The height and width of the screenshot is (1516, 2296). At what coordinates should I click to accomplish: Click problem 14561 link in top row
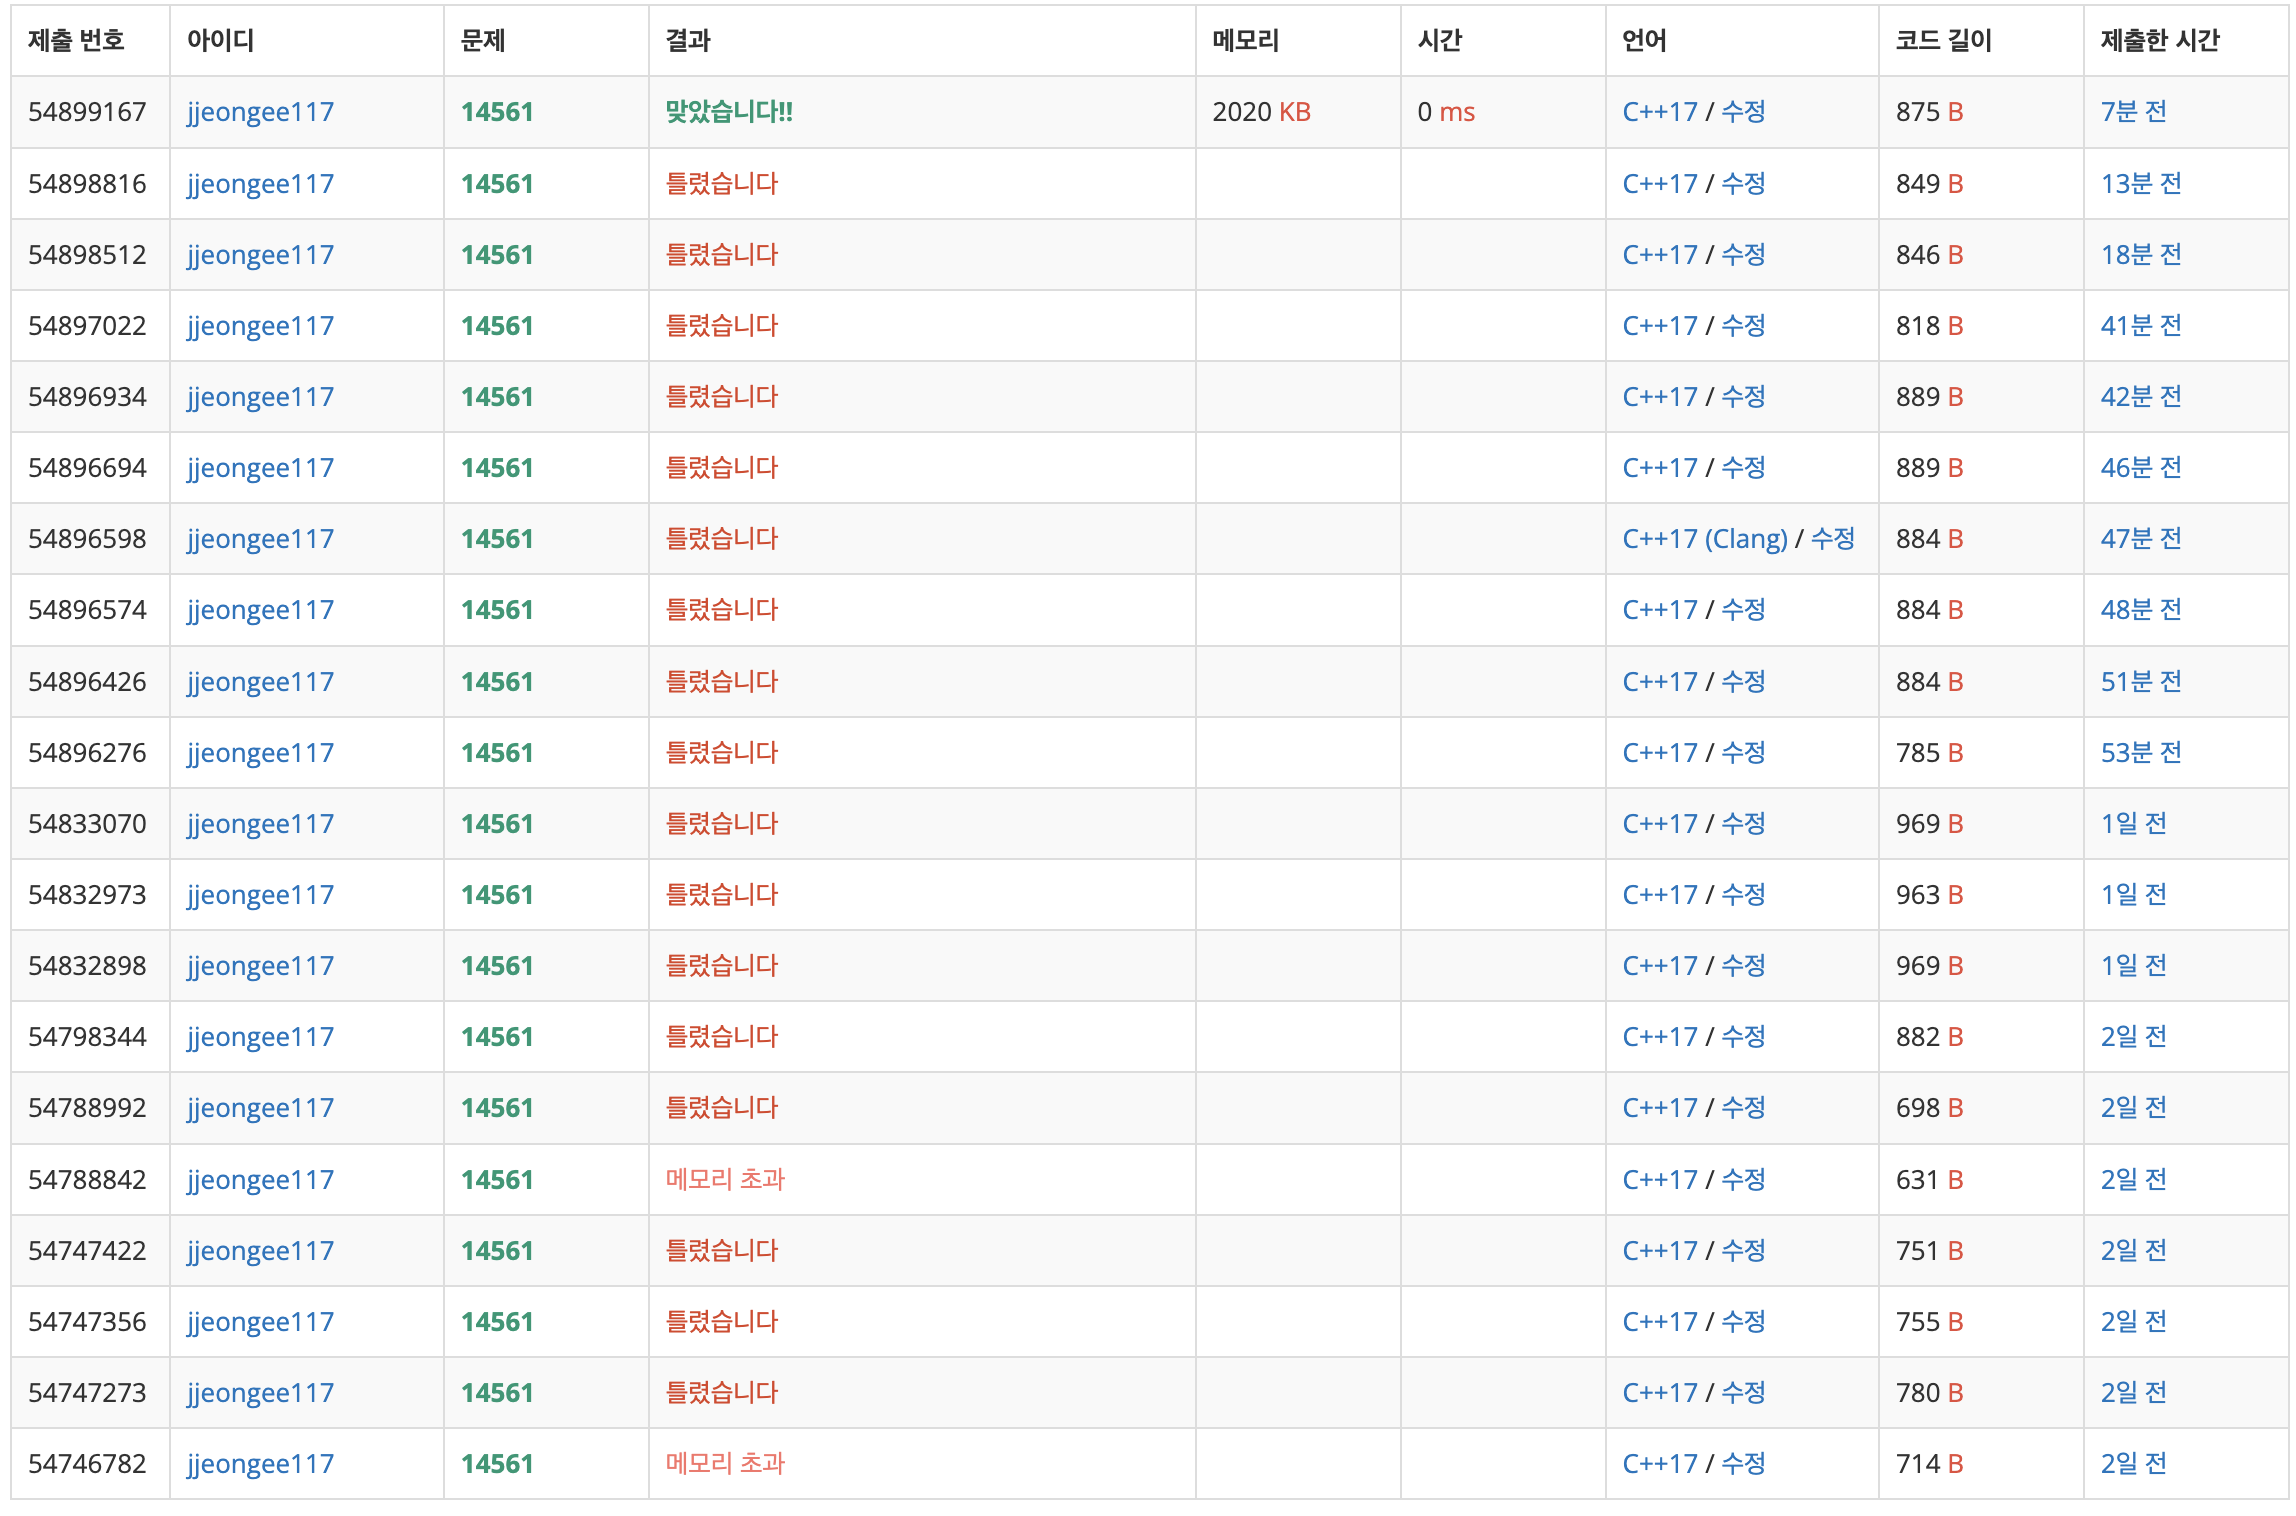496,112
